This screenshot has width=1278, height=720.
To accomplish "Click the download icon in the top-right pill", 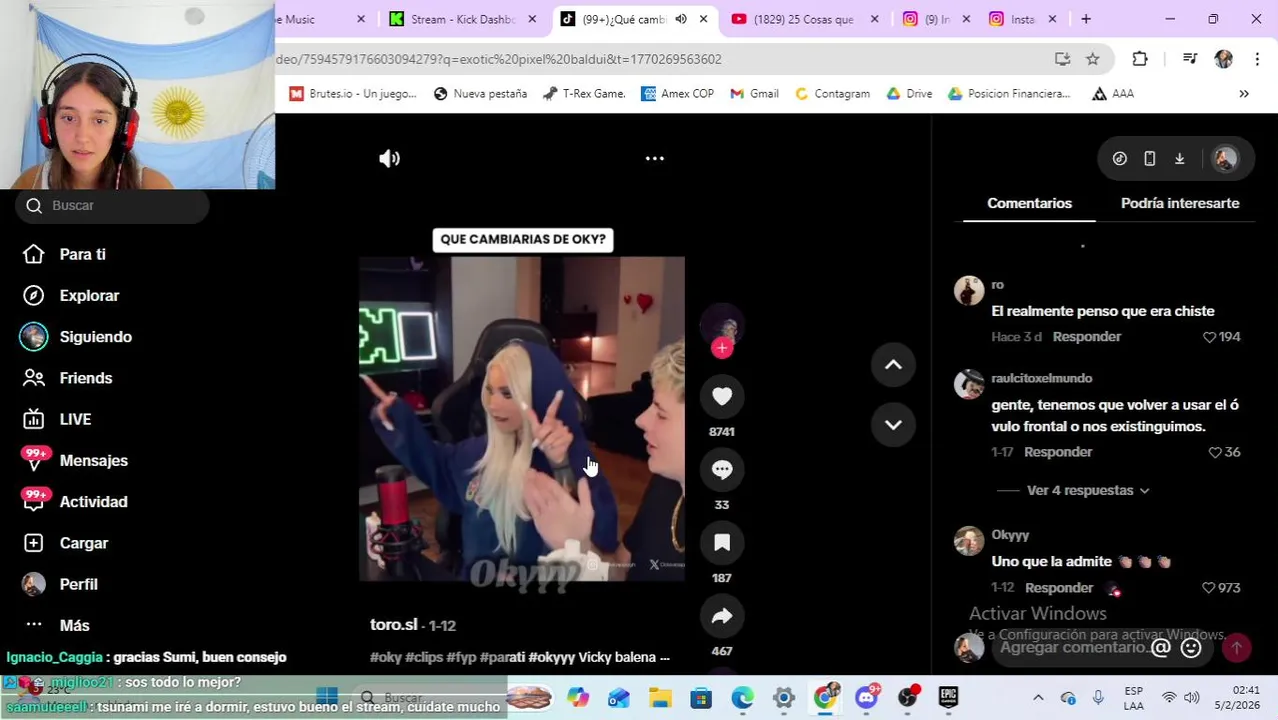I will [1180, 158].
